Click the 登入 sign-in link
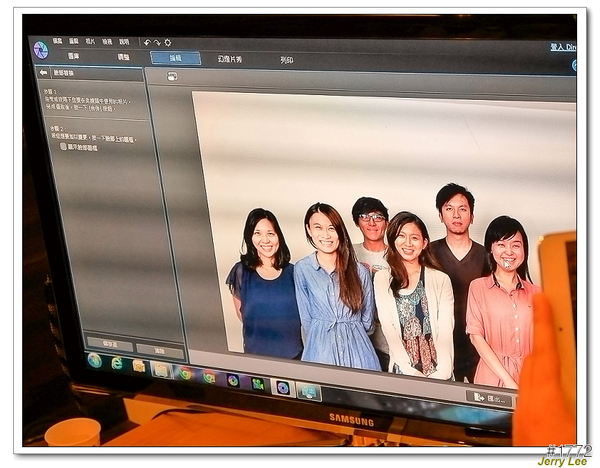 (x=562, y=46)
